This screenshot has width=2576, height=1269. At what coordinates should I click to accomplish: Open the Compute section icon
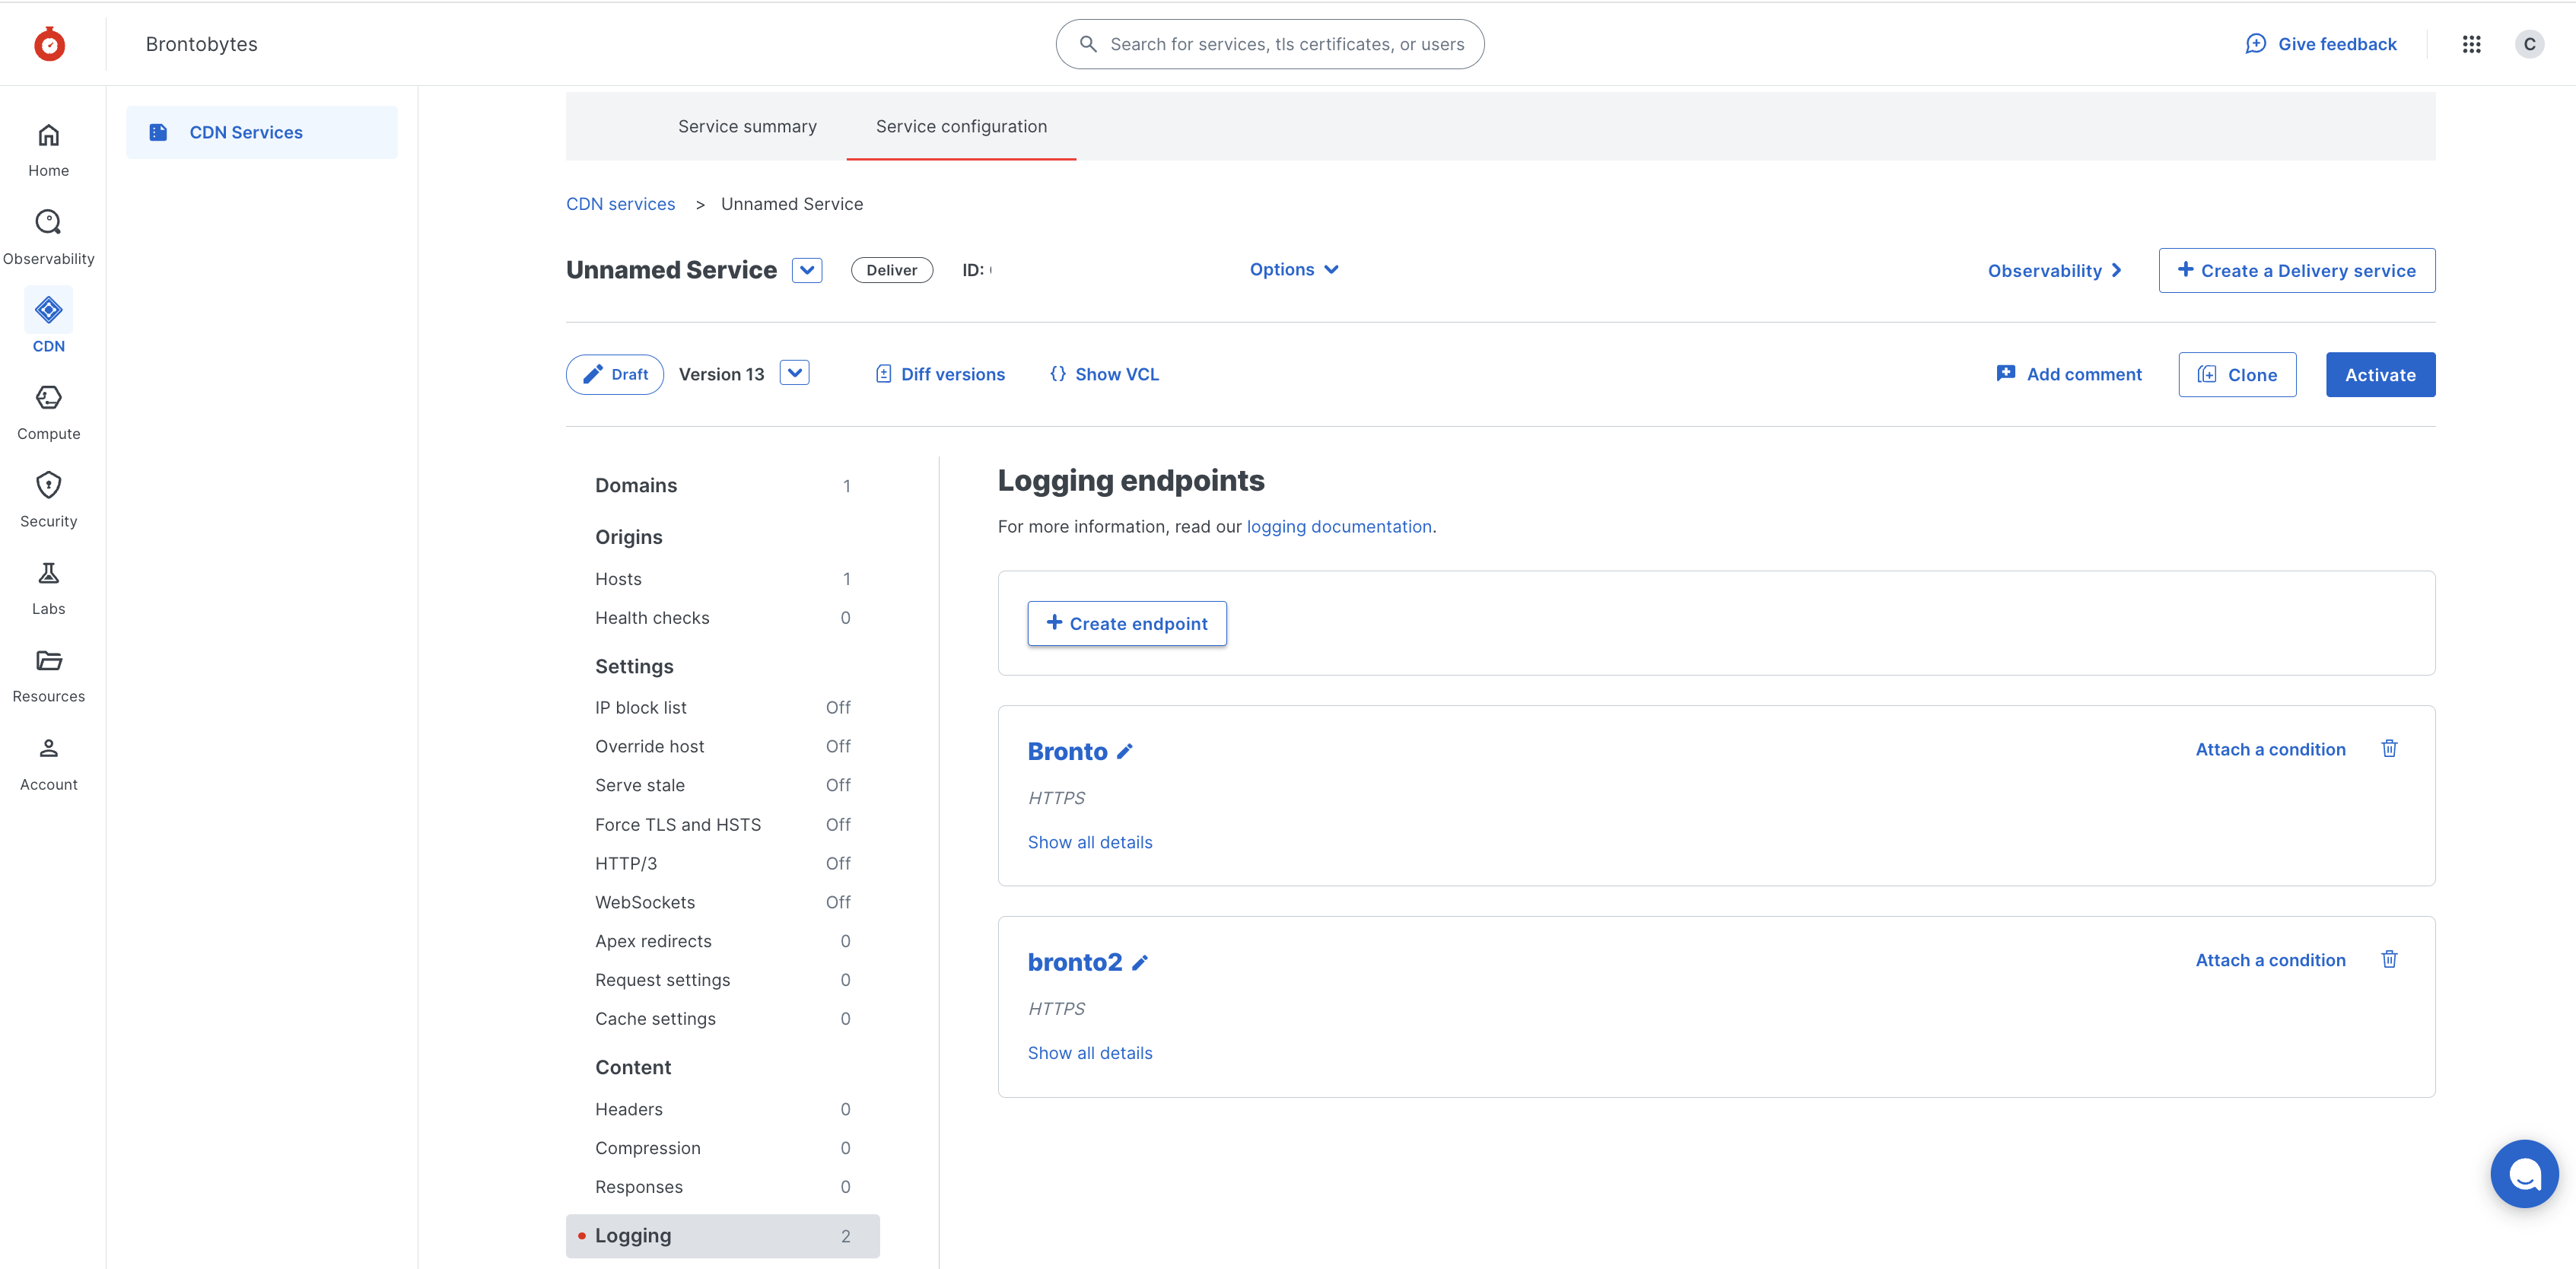[48, 398]
